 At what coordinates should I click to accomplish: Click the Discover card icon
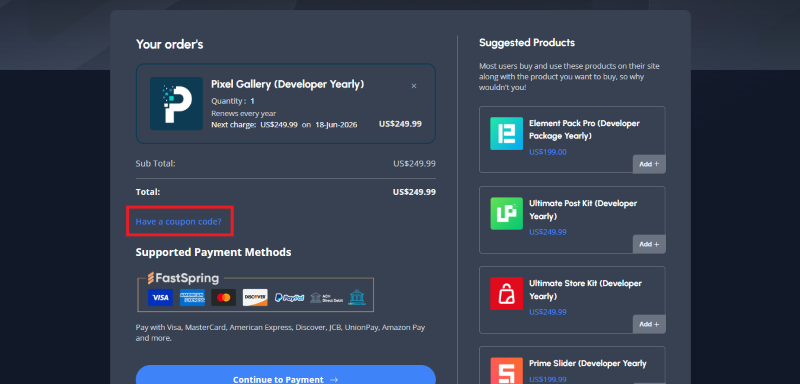(x=255, y=297)
